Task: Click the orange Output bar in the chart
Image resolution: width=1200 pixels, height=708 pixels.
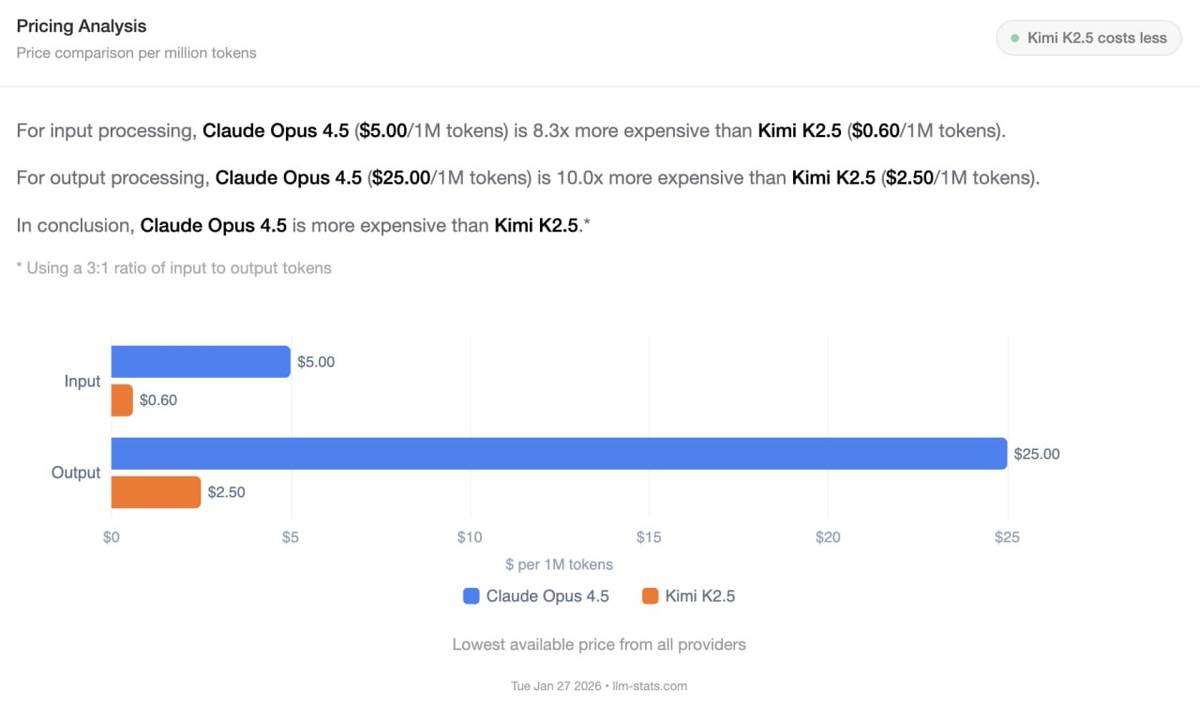Action: [156, 492]
